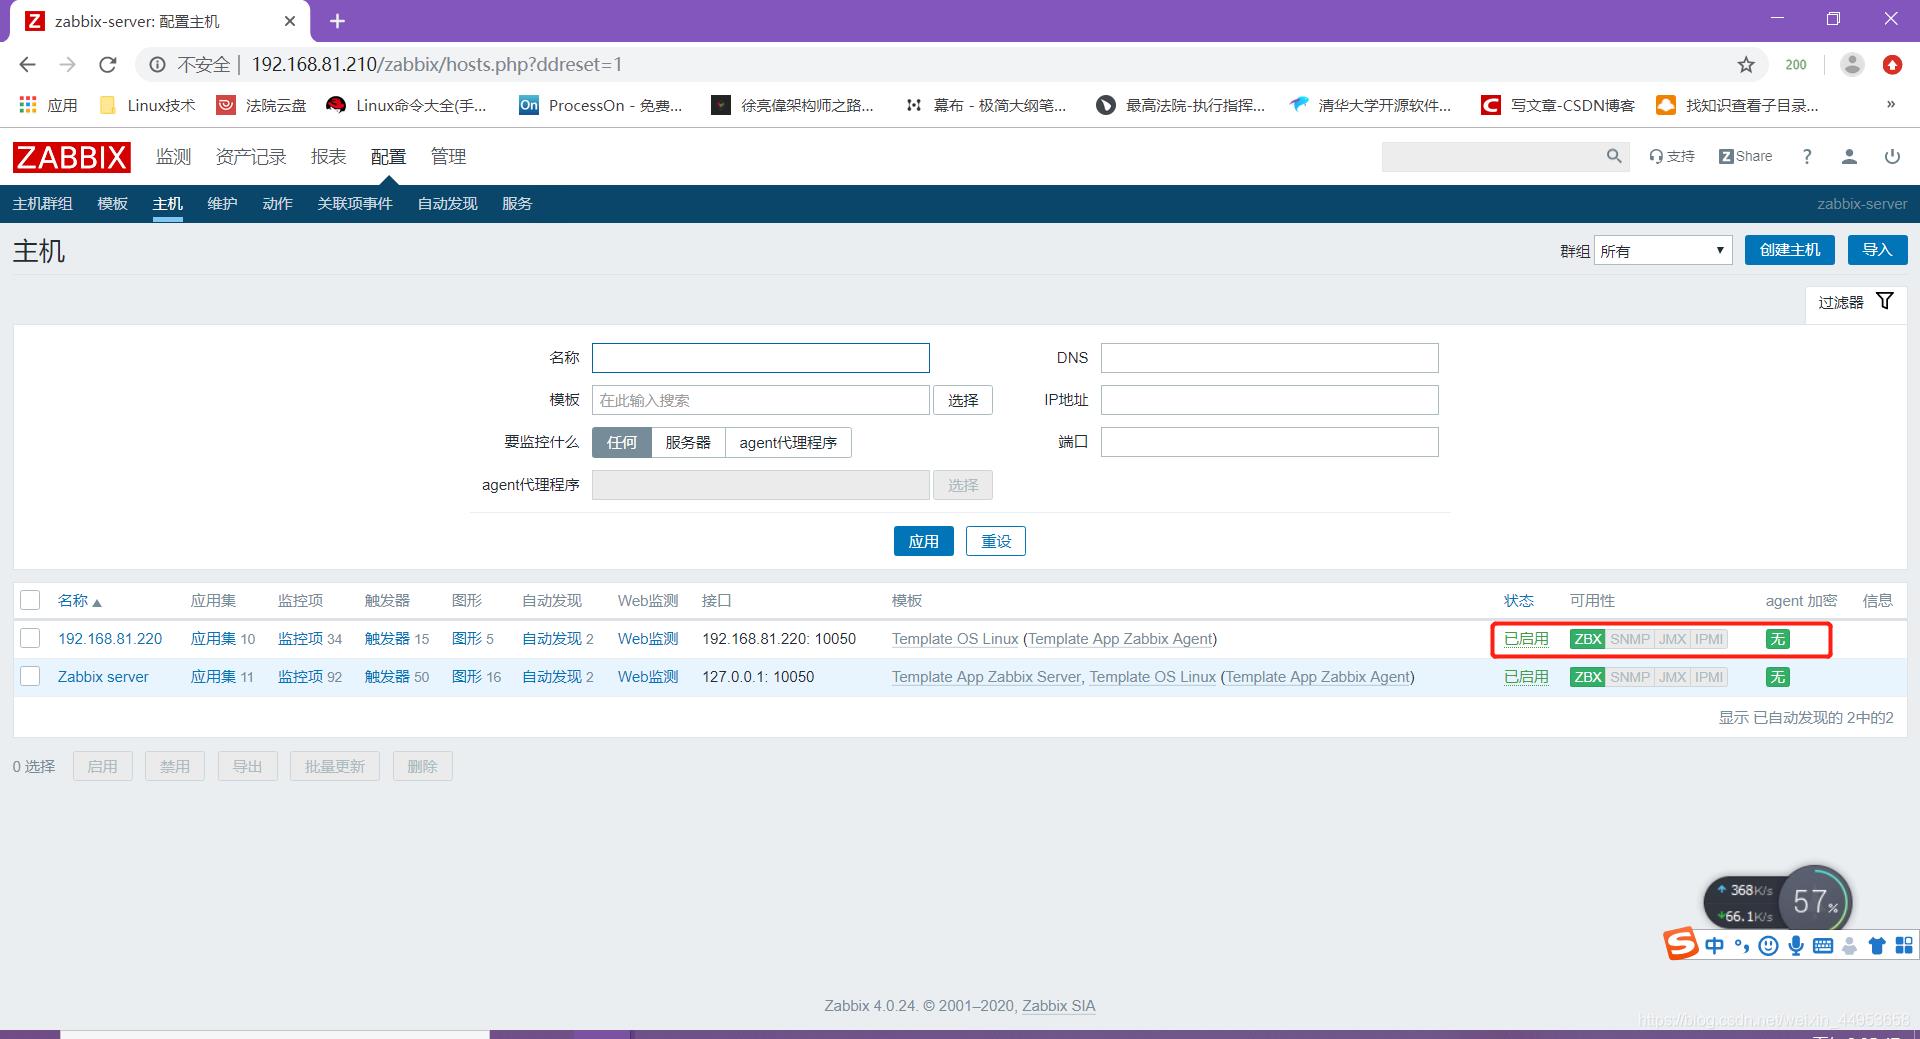
Task: Open the 管理 top menu
Action: coord(448,156)
